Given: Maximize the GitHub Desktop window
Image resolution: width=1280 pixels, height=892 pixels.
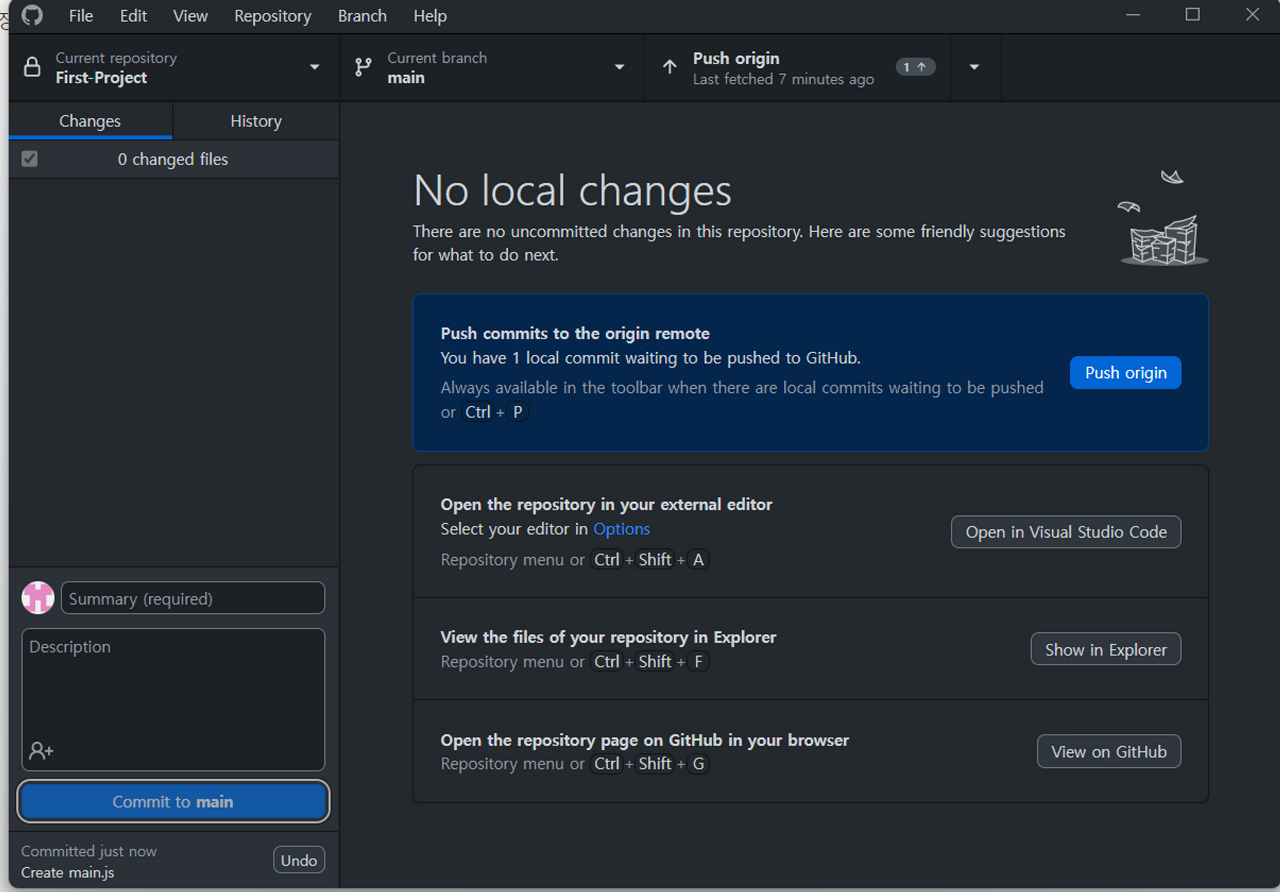Looking at the screenshot, I should 1192,15.
